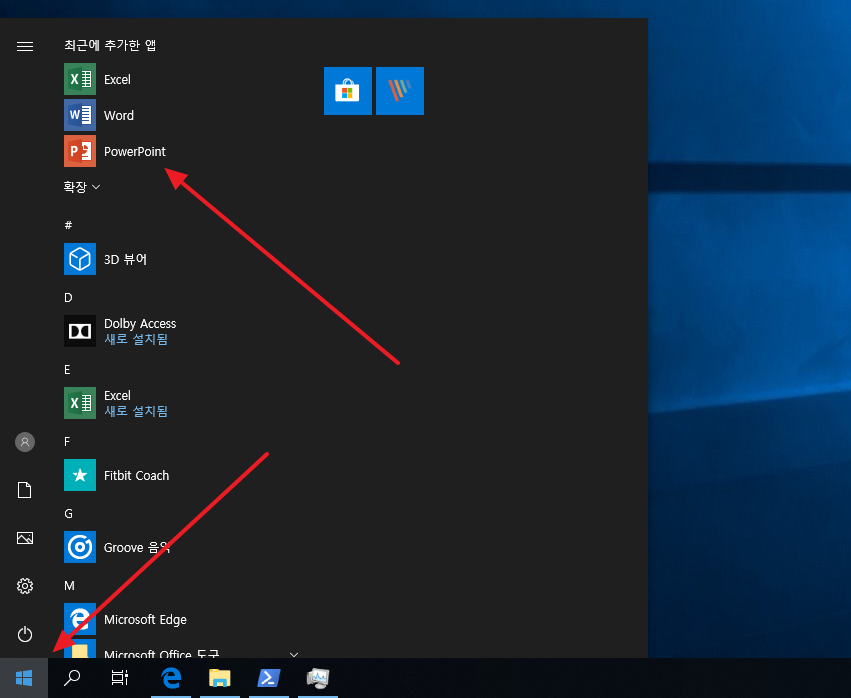Open the Microsoft Store tile
851x698 pixels.
click(348, 91)
